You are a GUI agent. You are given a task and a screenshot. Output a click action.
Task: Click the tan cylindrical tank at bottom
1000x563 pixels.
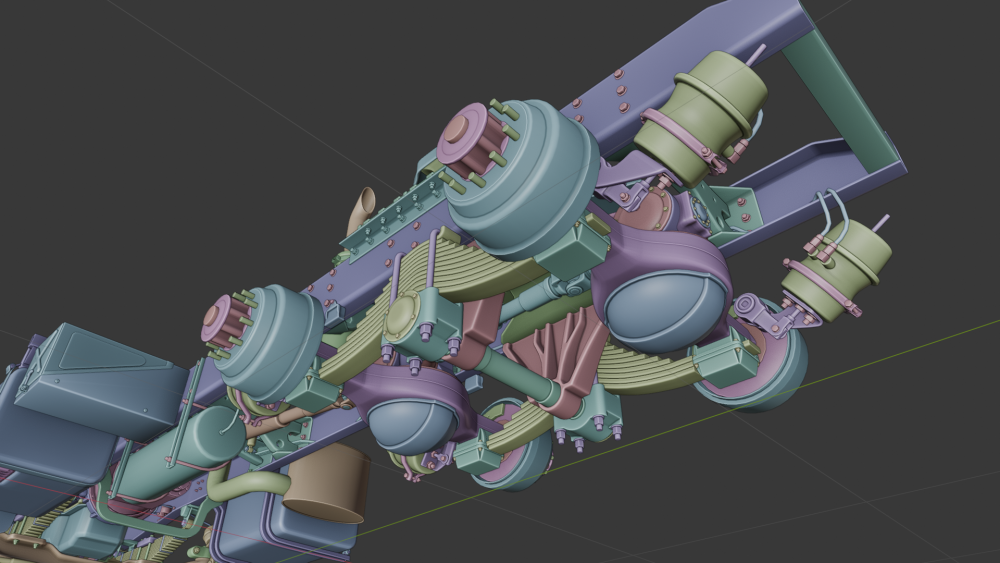(x=328, y=484)
